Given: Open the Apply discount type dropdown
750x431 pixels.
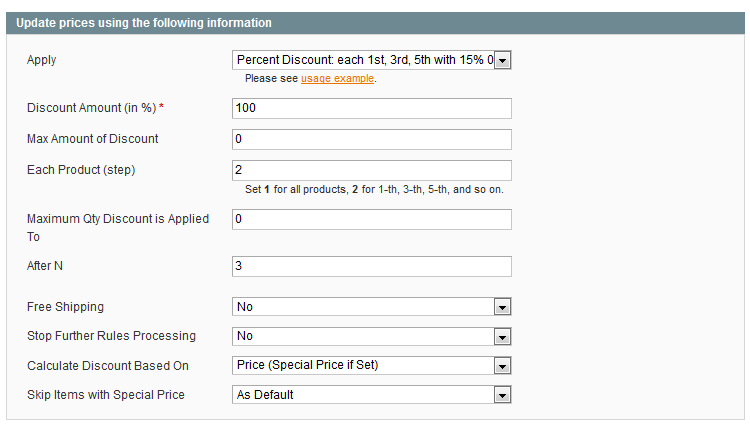Looking at the screenshot, I should (x=372, y=61).
